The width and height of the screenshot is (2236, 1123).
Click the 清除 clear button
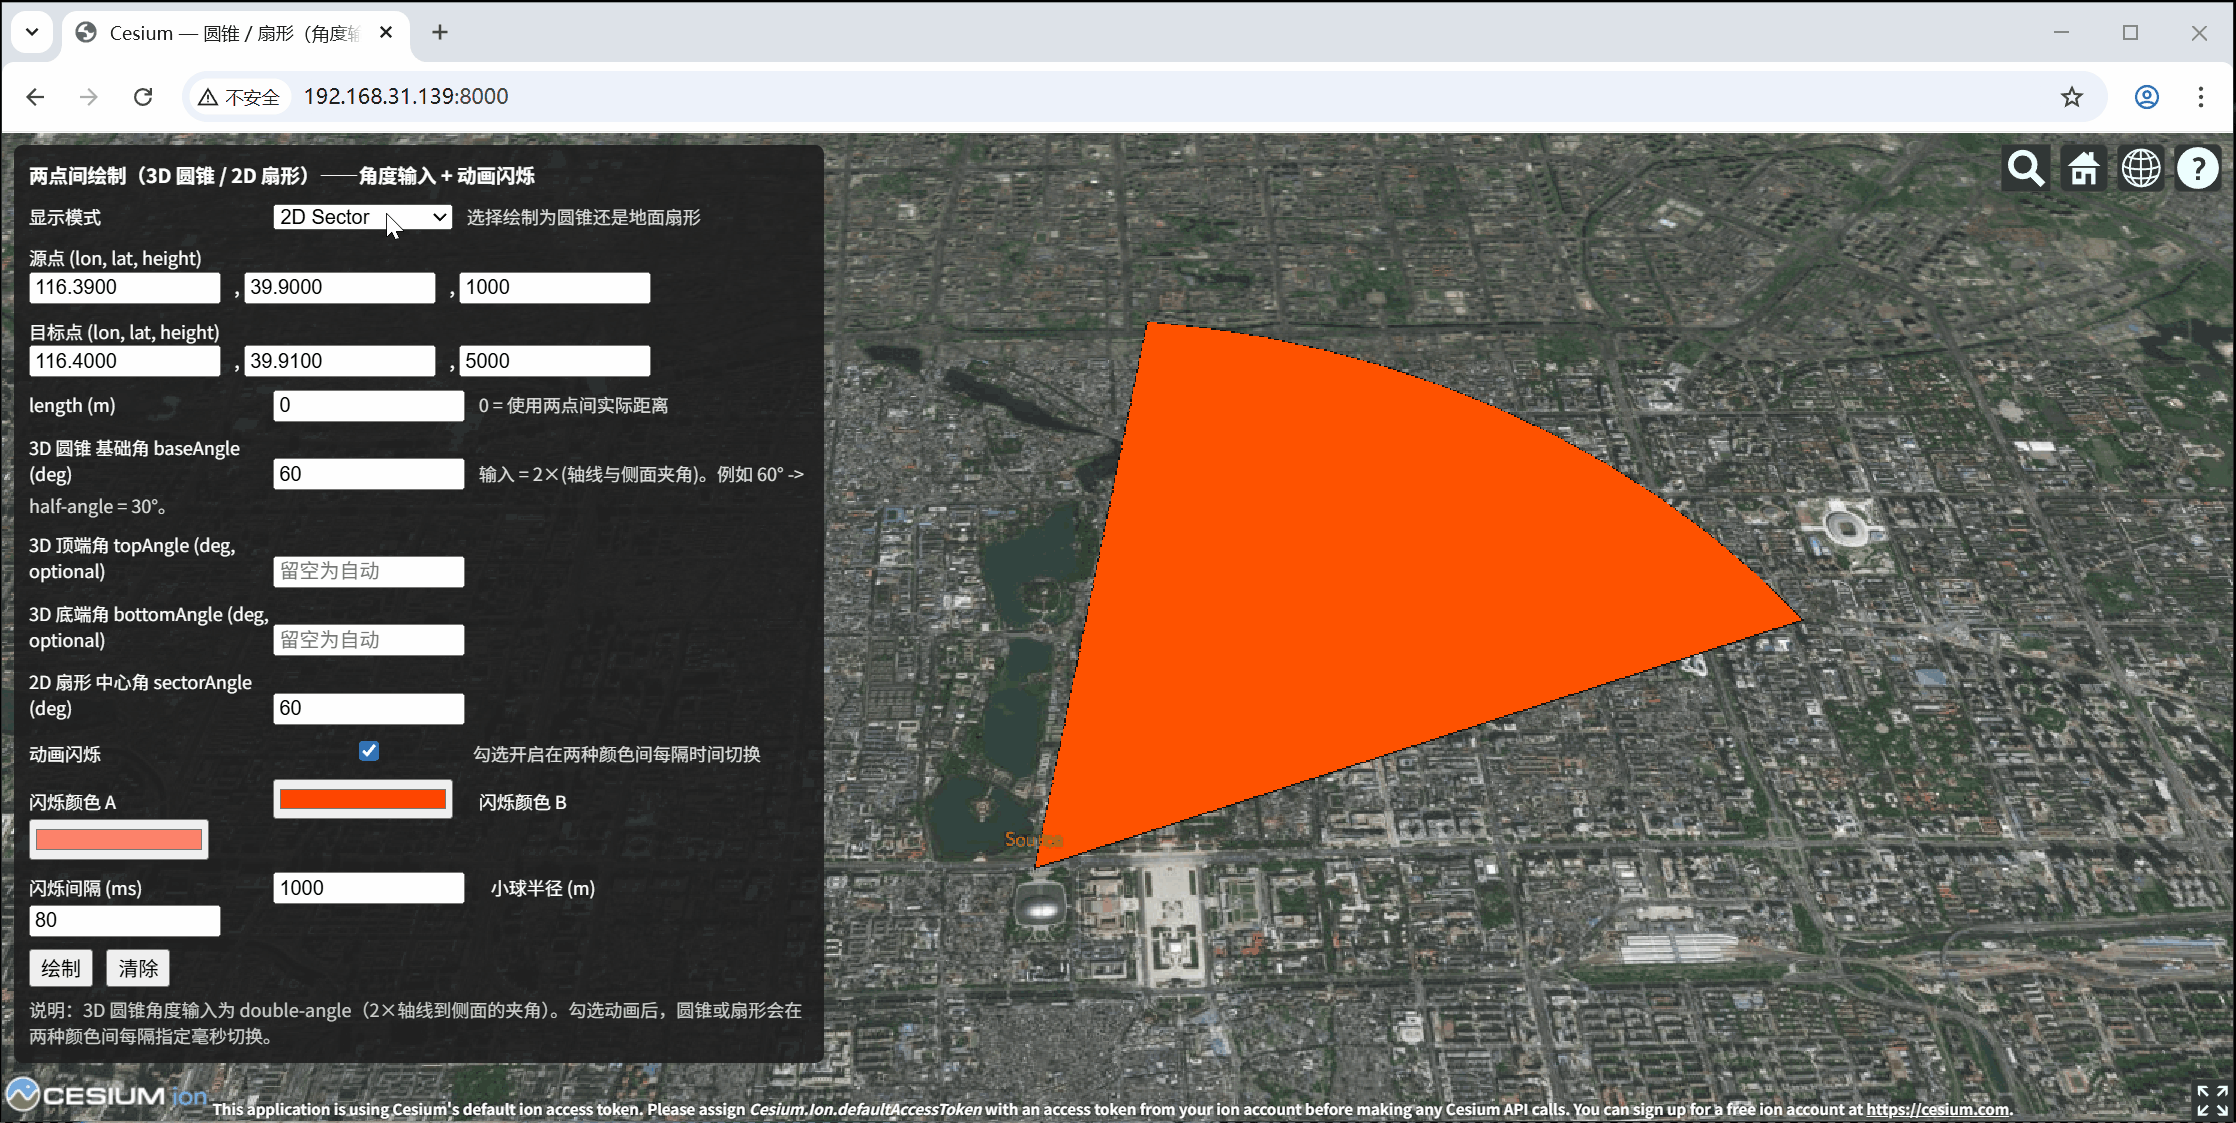[x=138, y=968]
